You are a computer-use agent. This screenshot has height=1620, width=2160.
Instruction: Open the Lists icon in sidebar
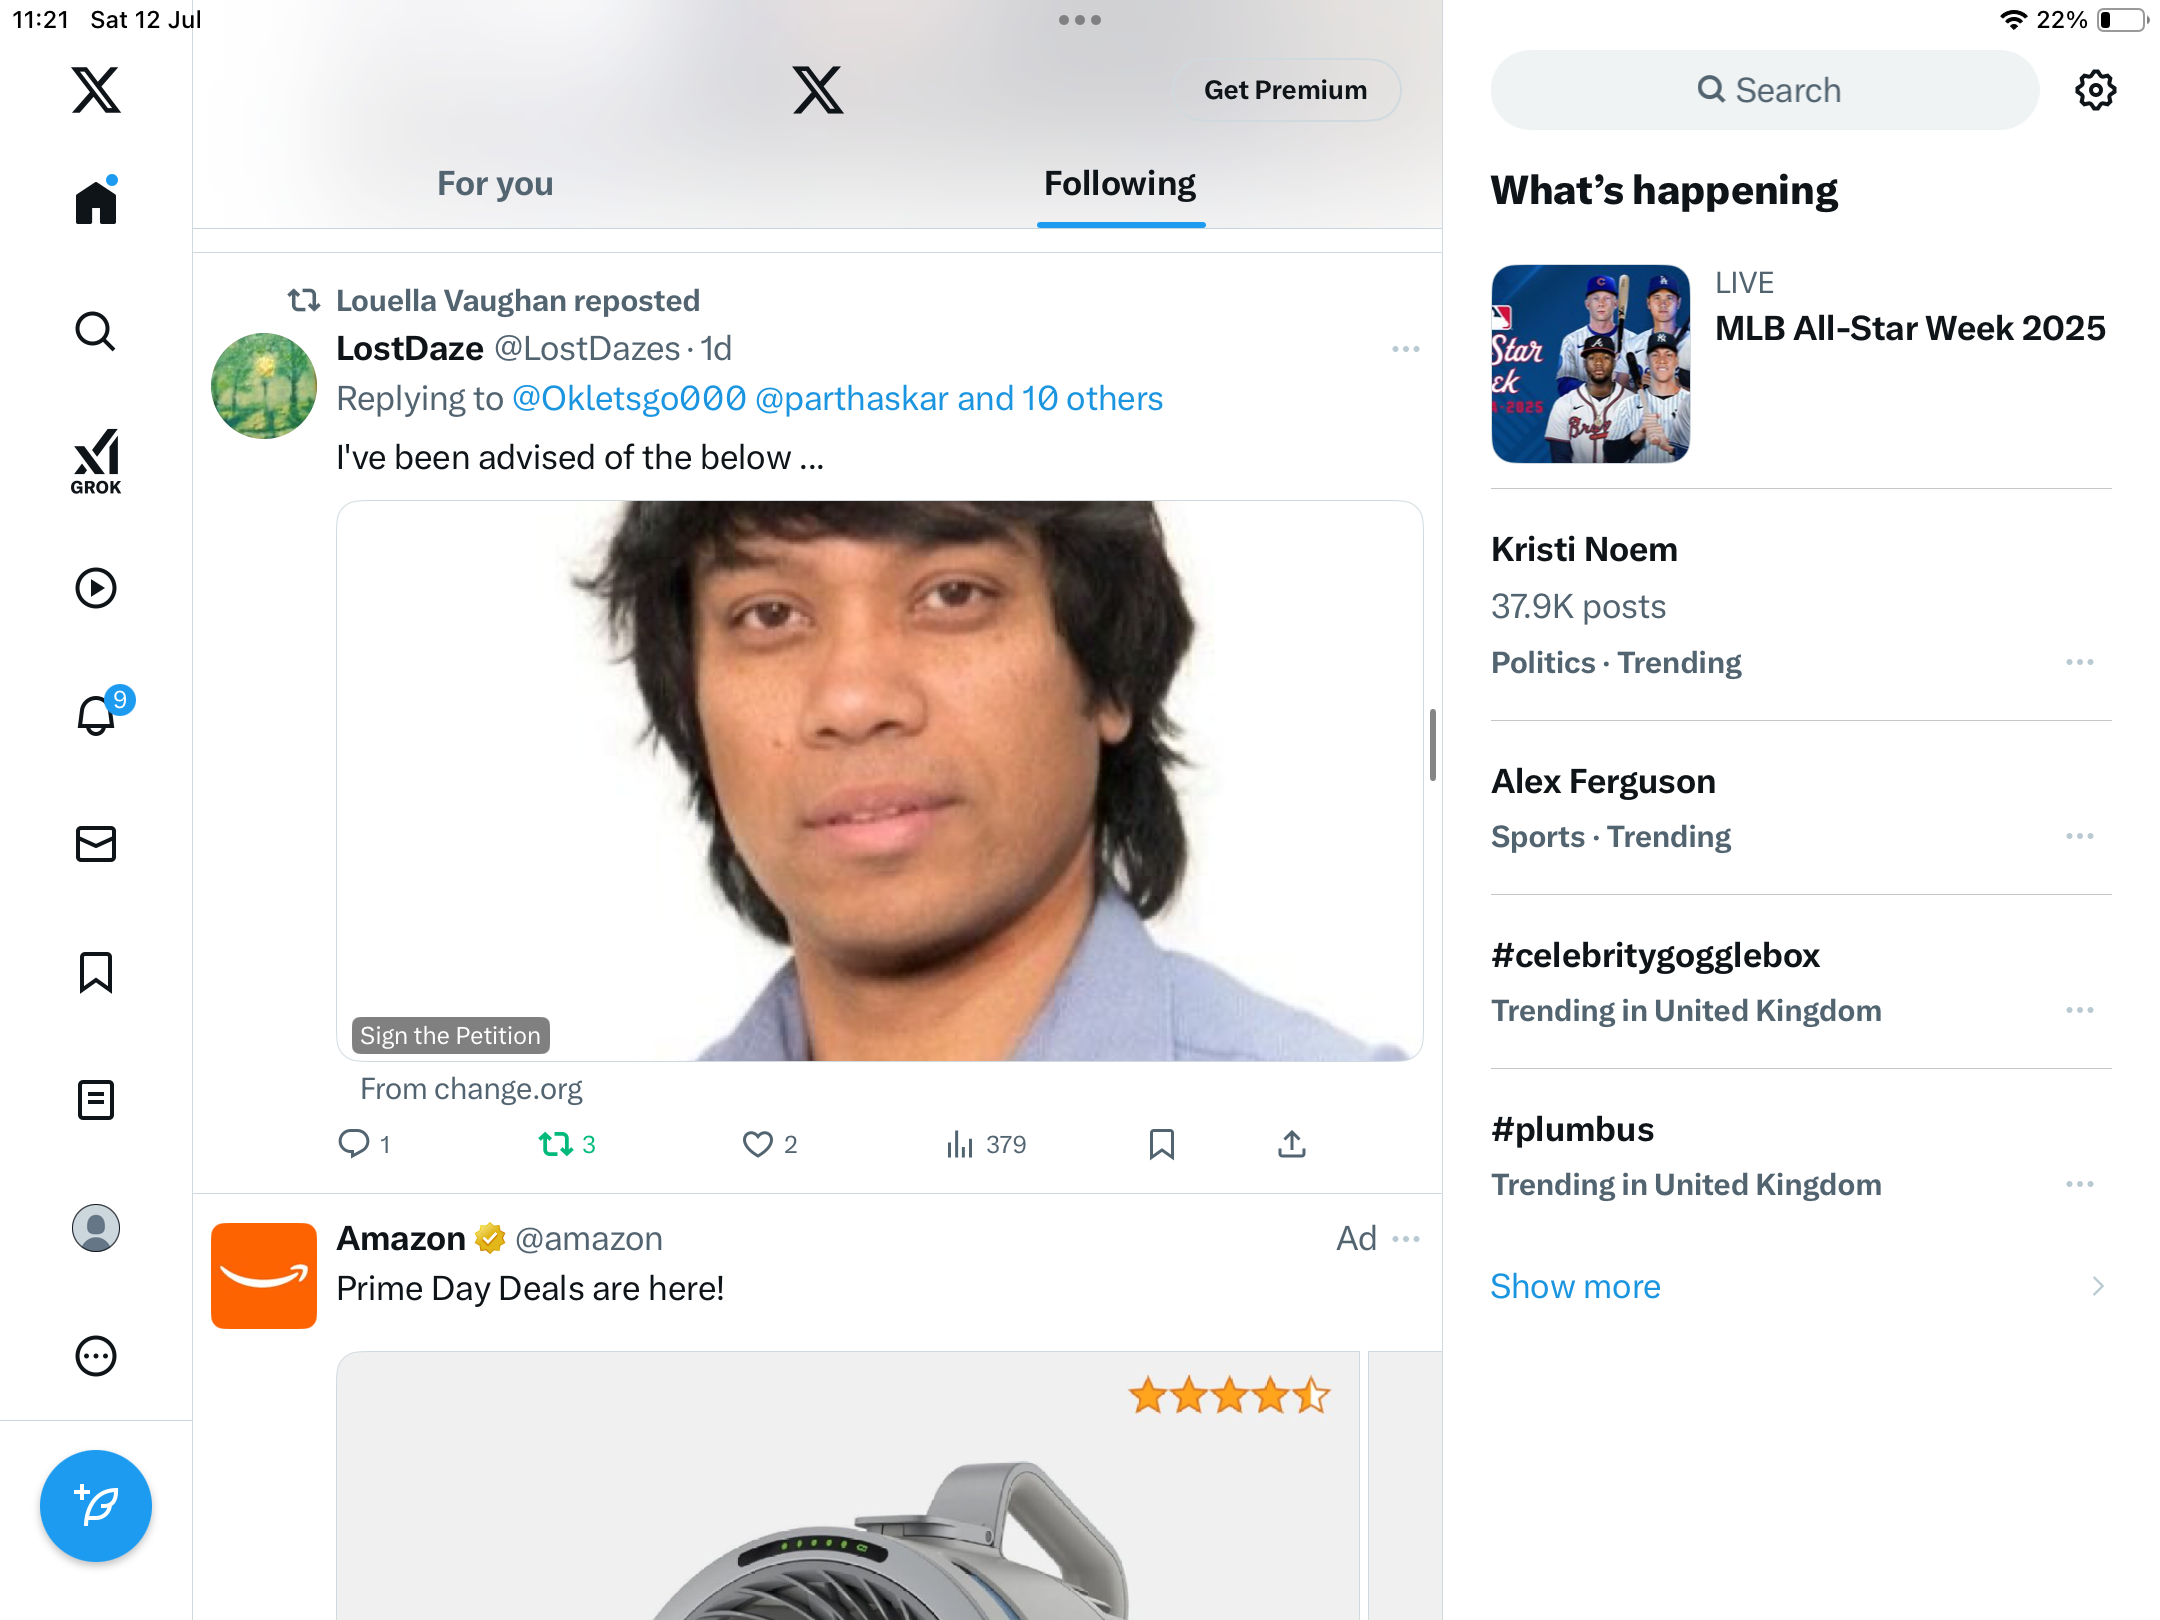[x=96, y=1100]
